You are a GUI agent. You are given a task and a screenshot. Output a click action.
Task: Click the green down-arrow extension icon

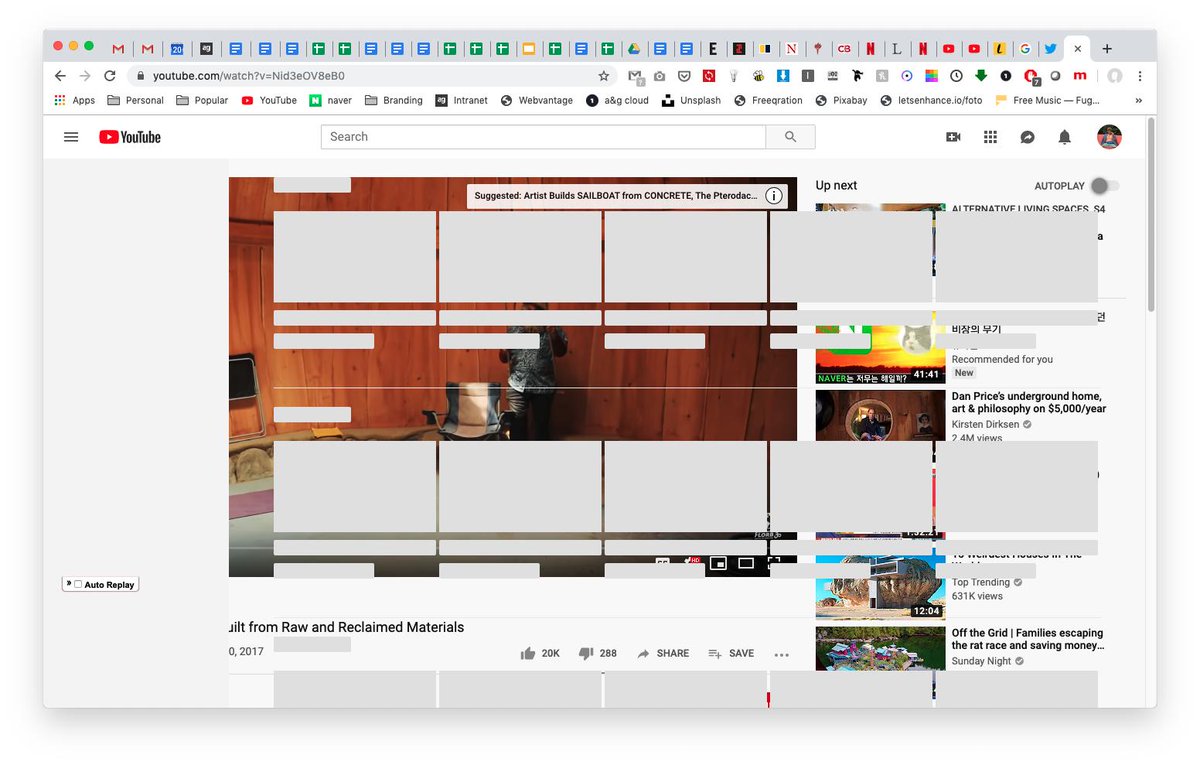point(981,76)
